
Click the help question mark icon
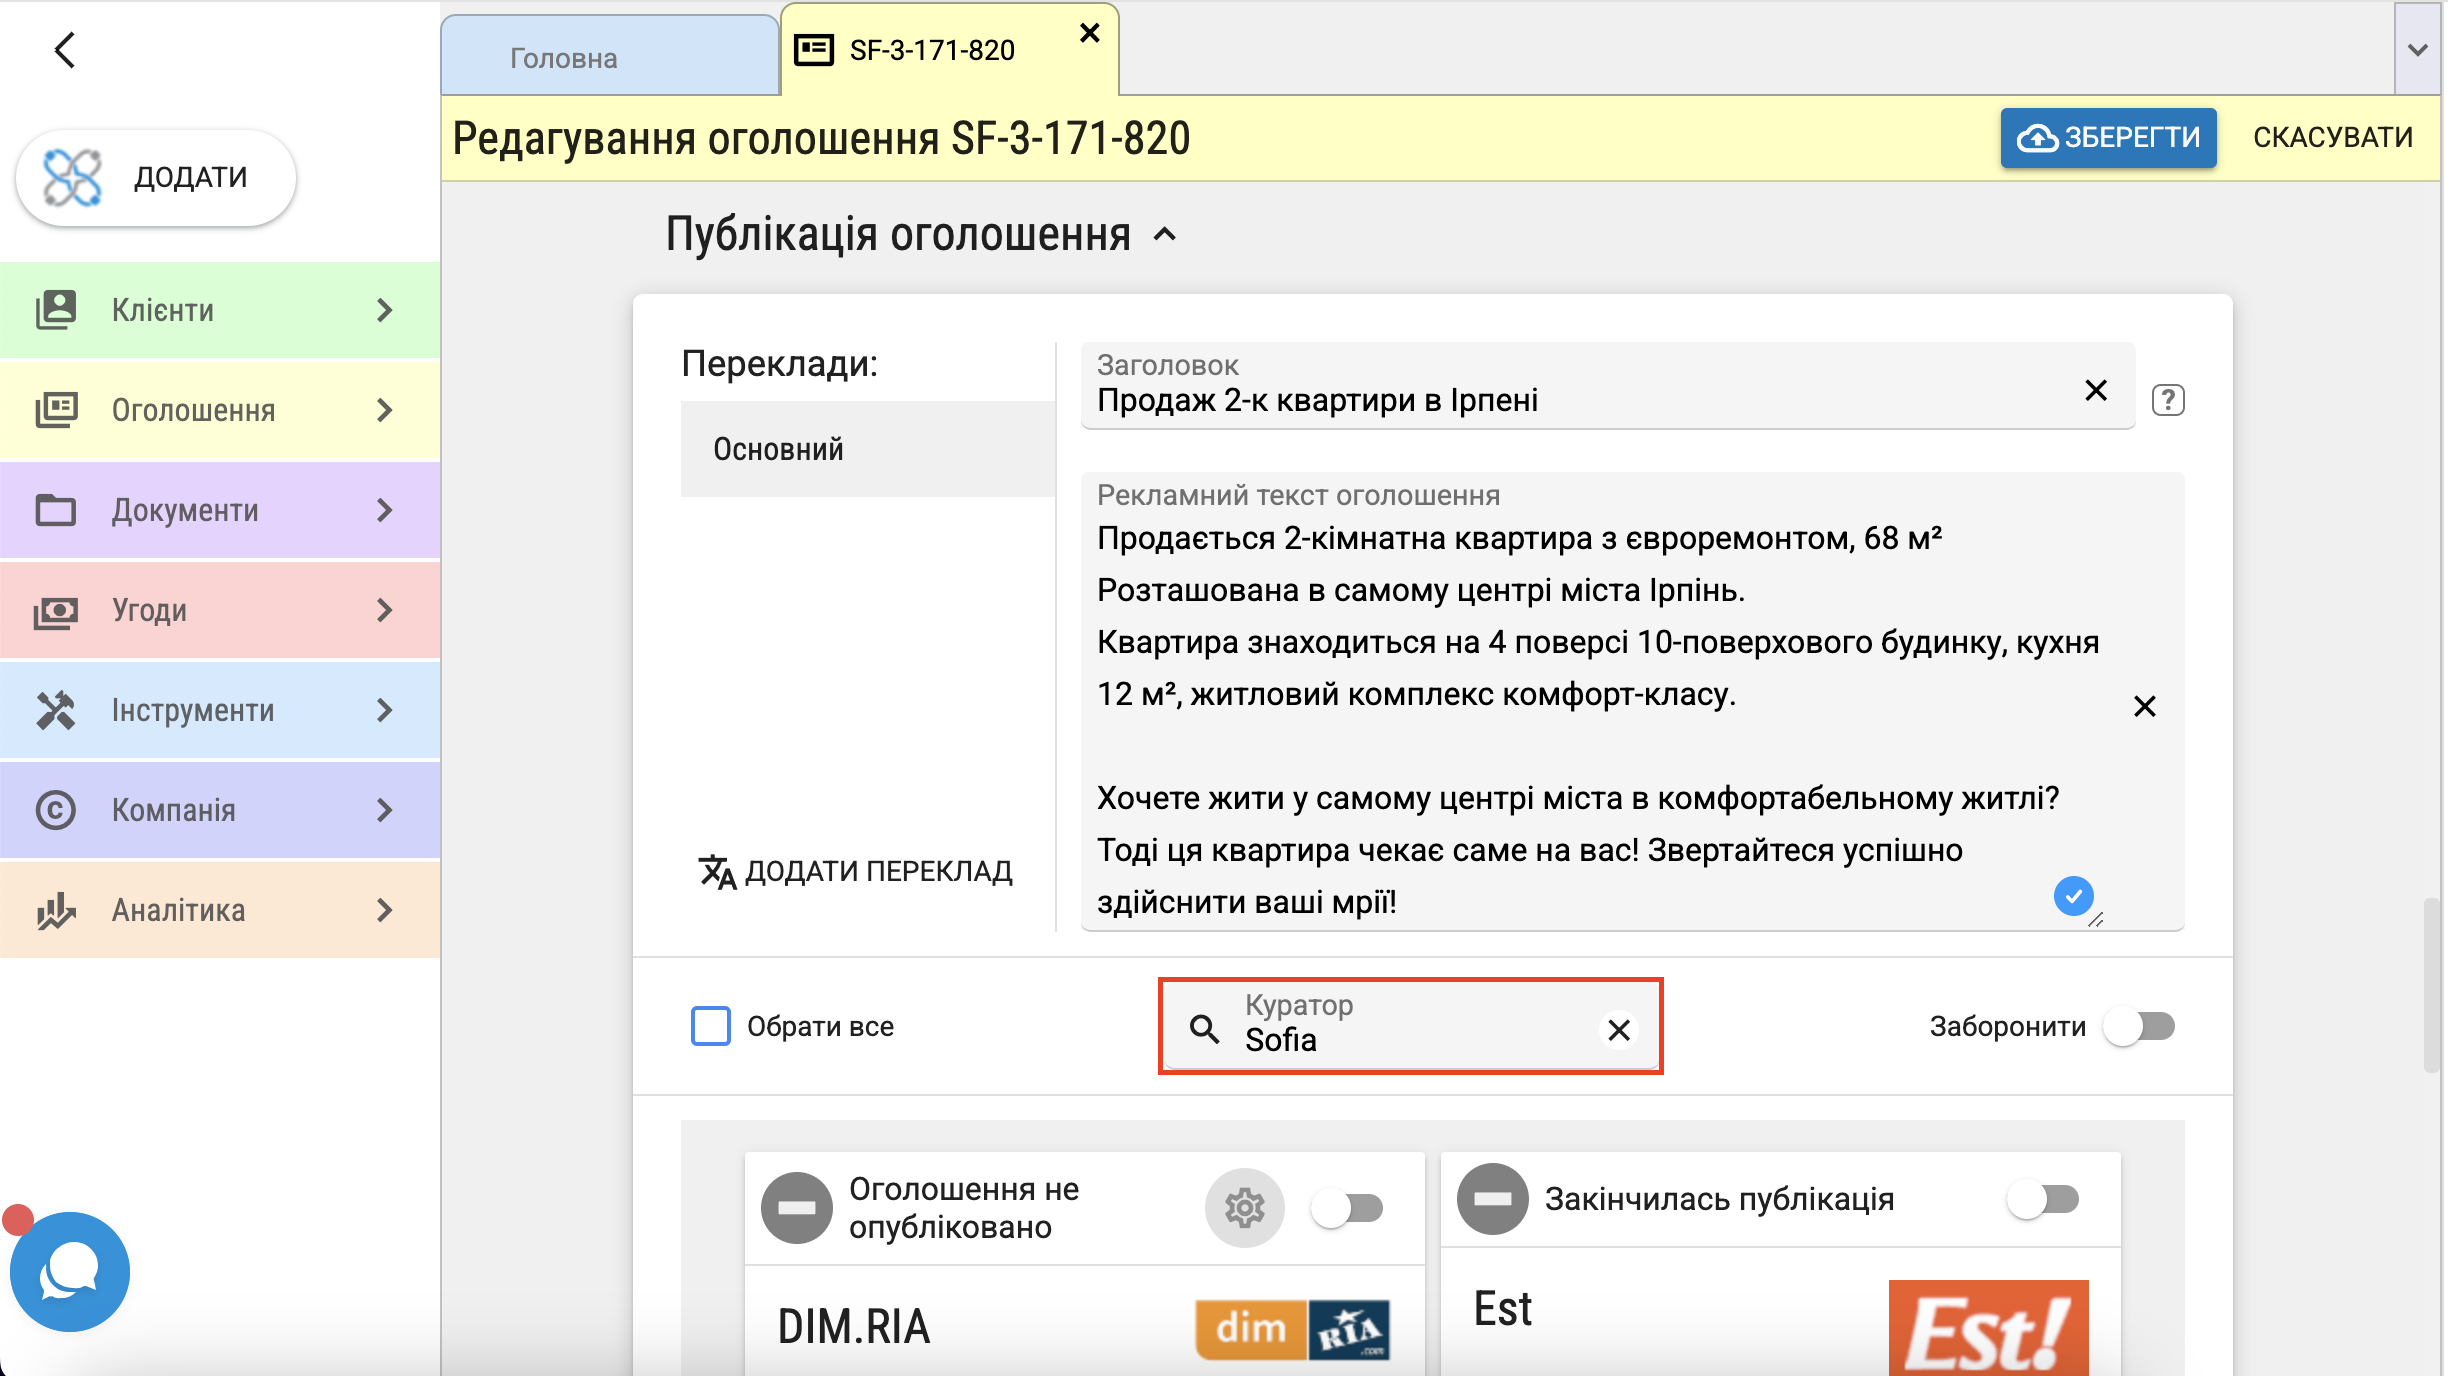2167,400
